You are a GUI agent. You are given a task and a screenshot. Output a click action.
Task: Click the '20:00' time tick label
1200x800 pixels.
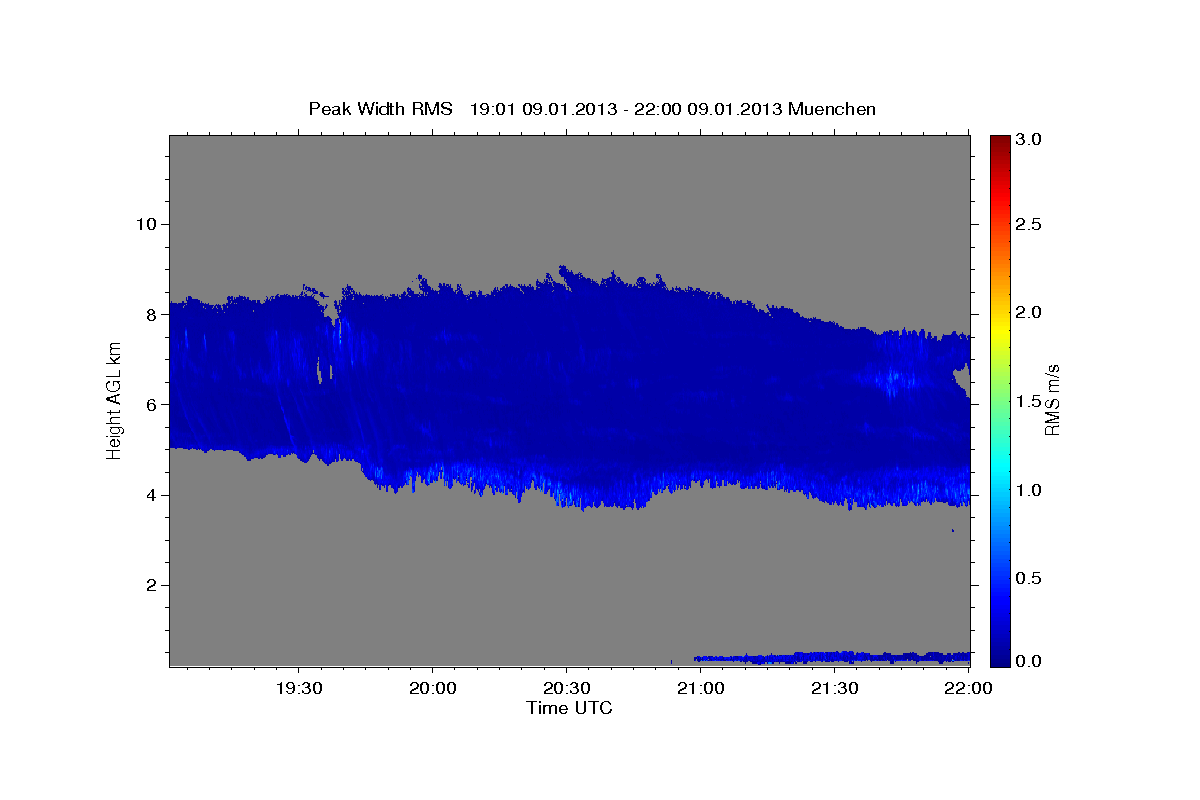click(432, 688)
